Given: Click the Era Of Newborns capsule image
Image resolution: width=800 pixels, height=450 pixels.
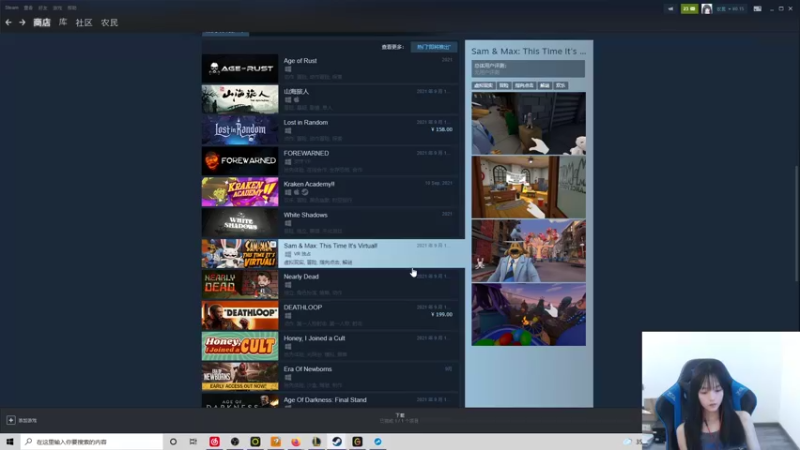Looking at the screenshot, I should pos(240,377).
